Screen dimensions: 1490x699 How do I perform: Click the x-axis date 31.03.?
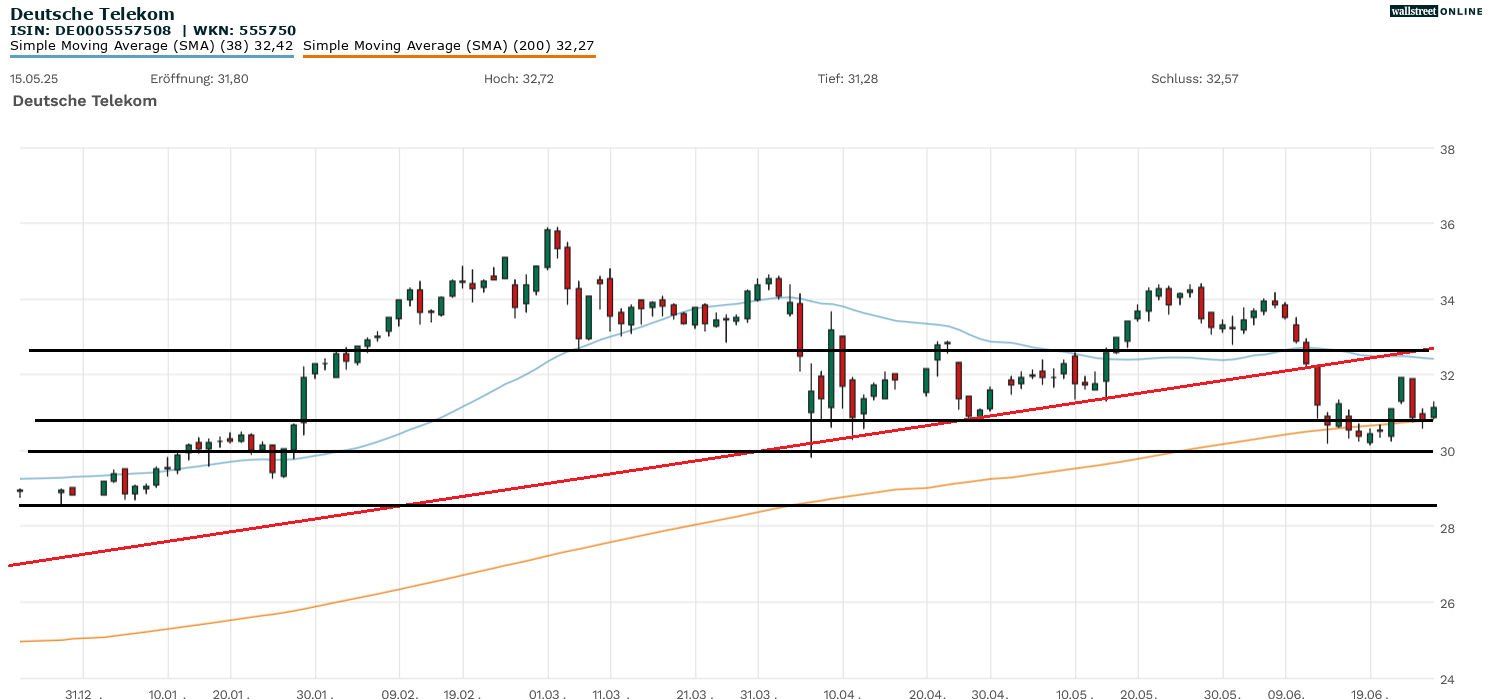tap(759, 693)
